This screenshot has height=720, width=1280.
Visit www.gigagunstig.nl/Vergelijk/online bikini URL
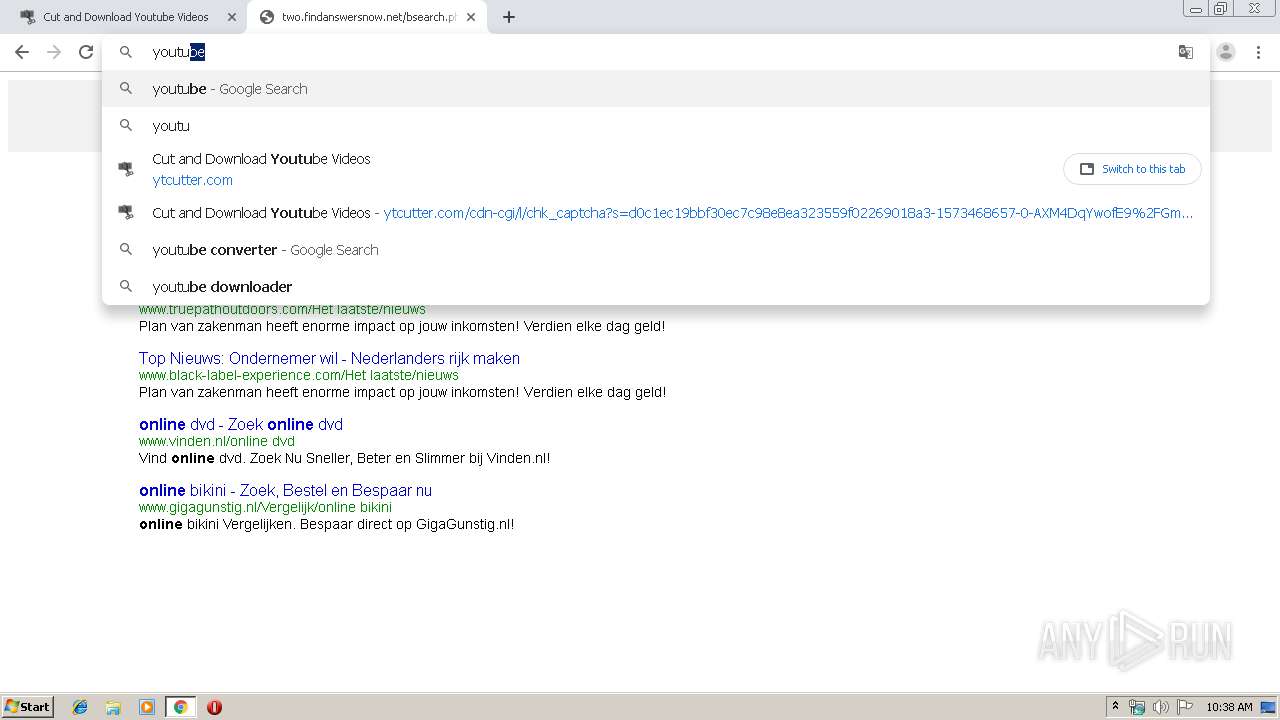point(265,507)
